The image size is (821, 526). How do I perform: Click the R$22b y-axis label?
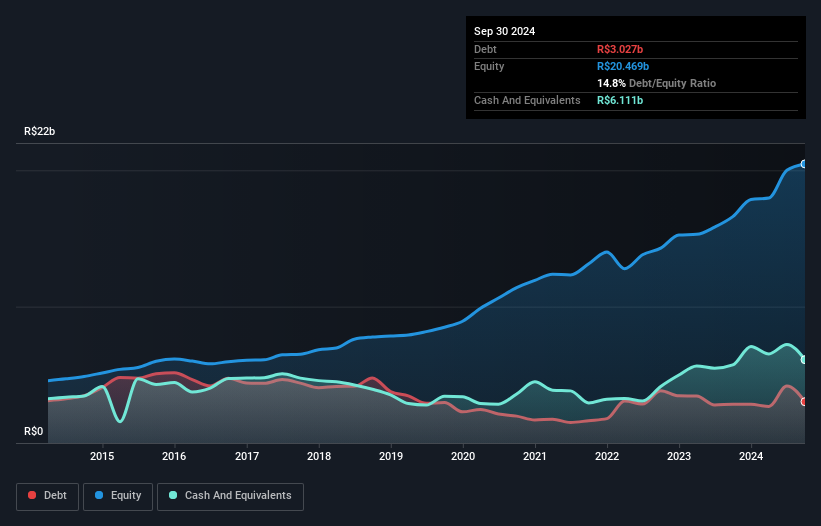[39, 131]
